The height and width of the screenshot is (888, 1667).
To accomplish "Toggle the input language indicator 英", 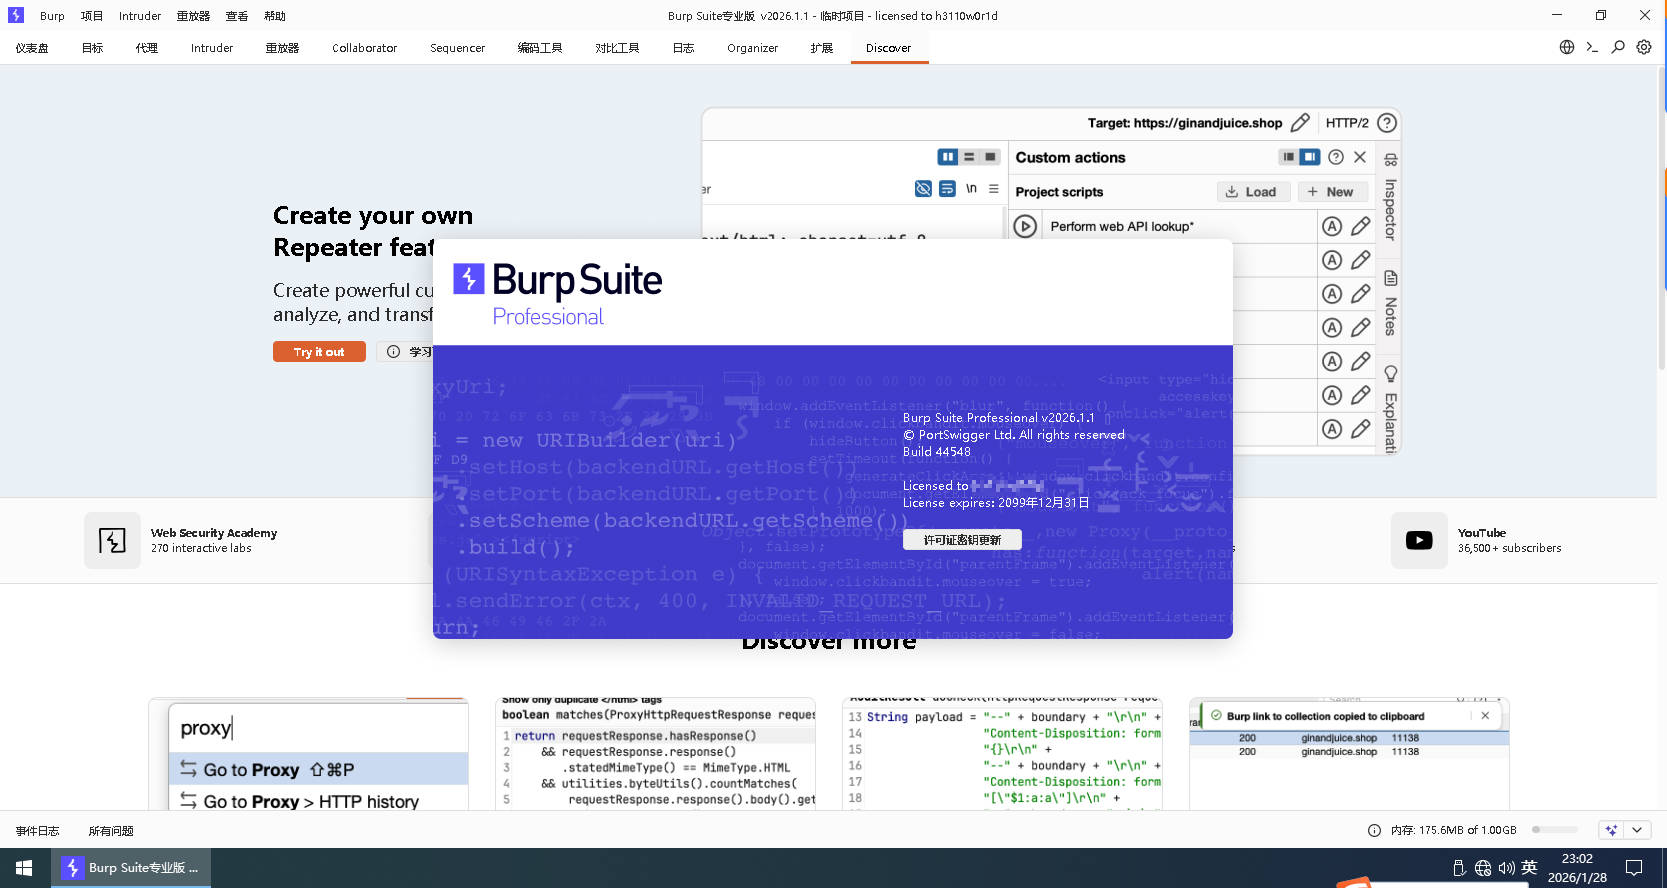I will point(1529,868).
